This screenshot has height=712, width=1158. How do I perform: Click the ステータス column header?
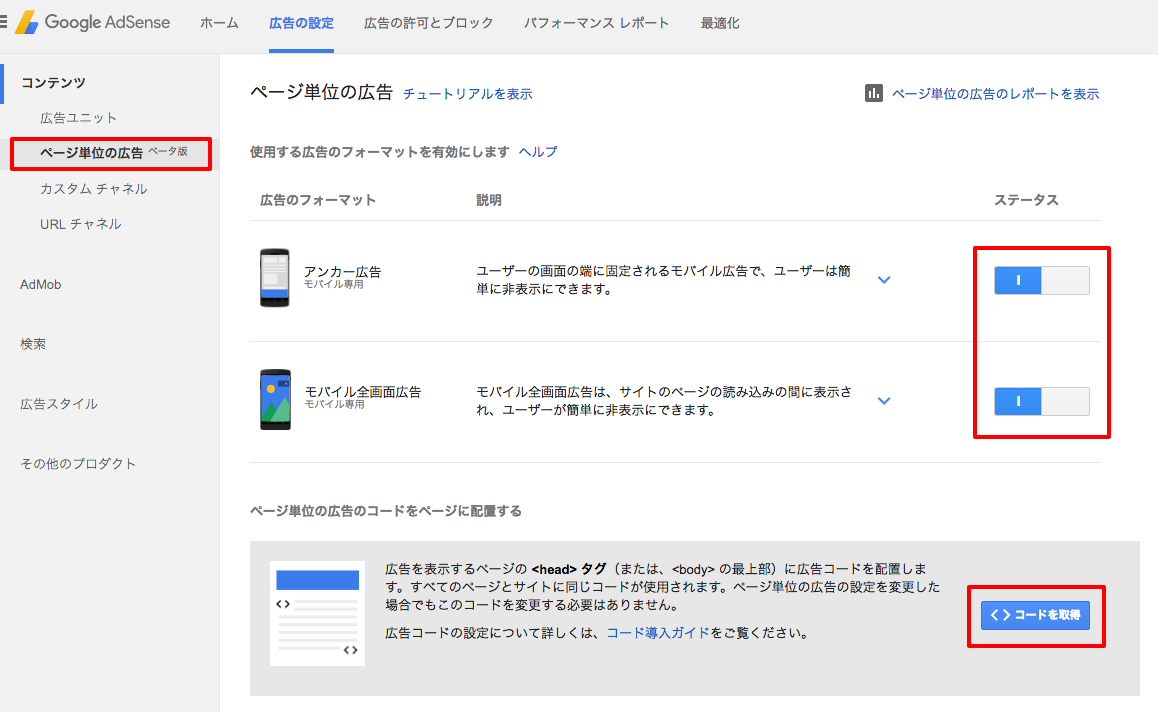click(1026, 200)
